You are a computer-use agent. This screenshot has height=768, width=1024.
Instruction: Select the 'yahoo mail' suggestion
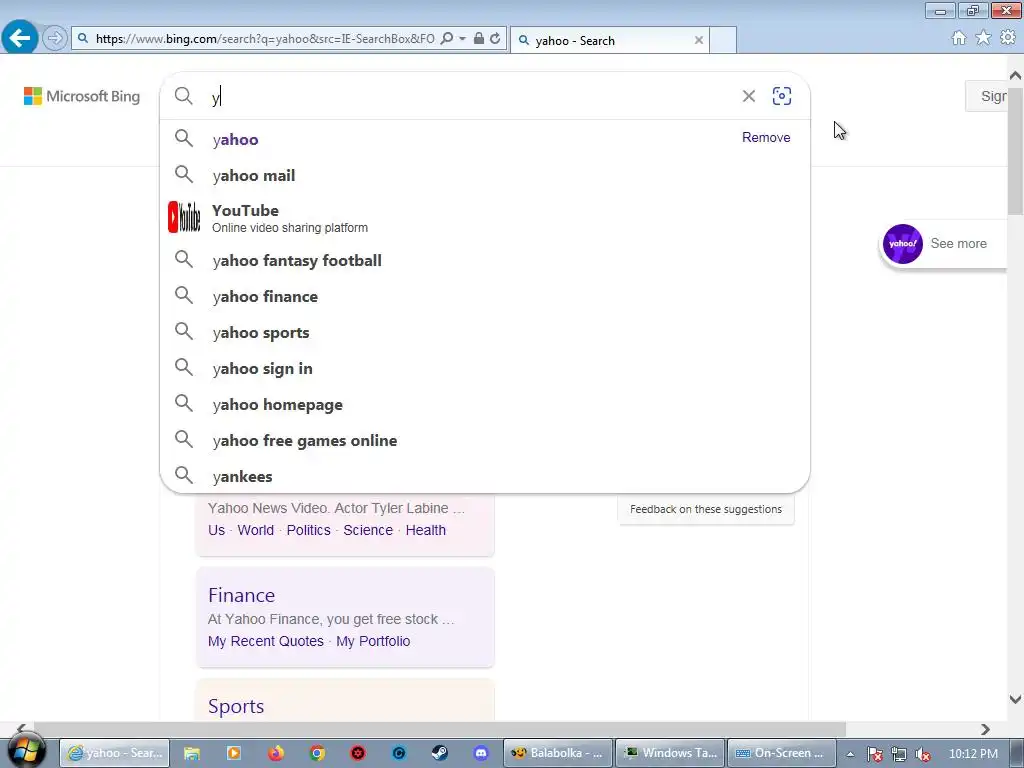485,175
